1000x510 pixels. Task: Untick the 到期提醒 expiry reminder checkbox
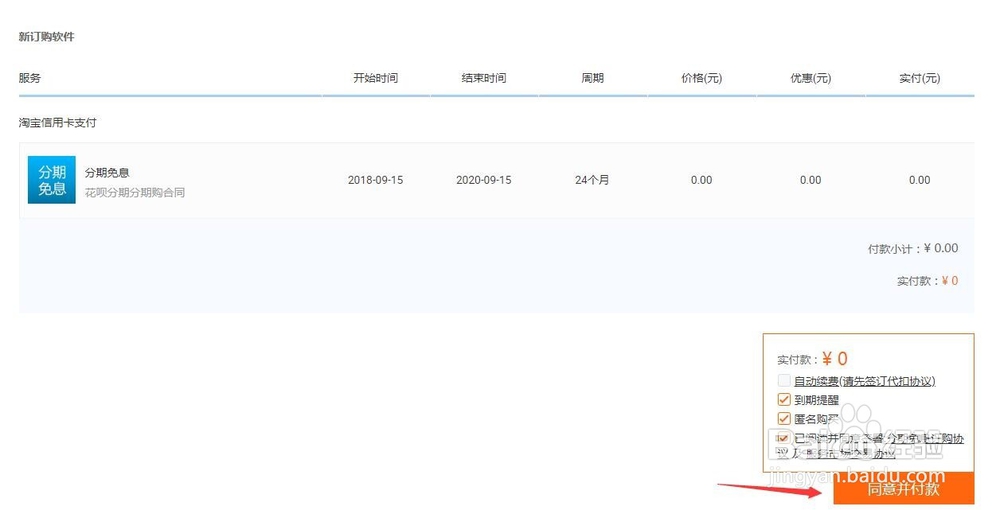[784, 400]
